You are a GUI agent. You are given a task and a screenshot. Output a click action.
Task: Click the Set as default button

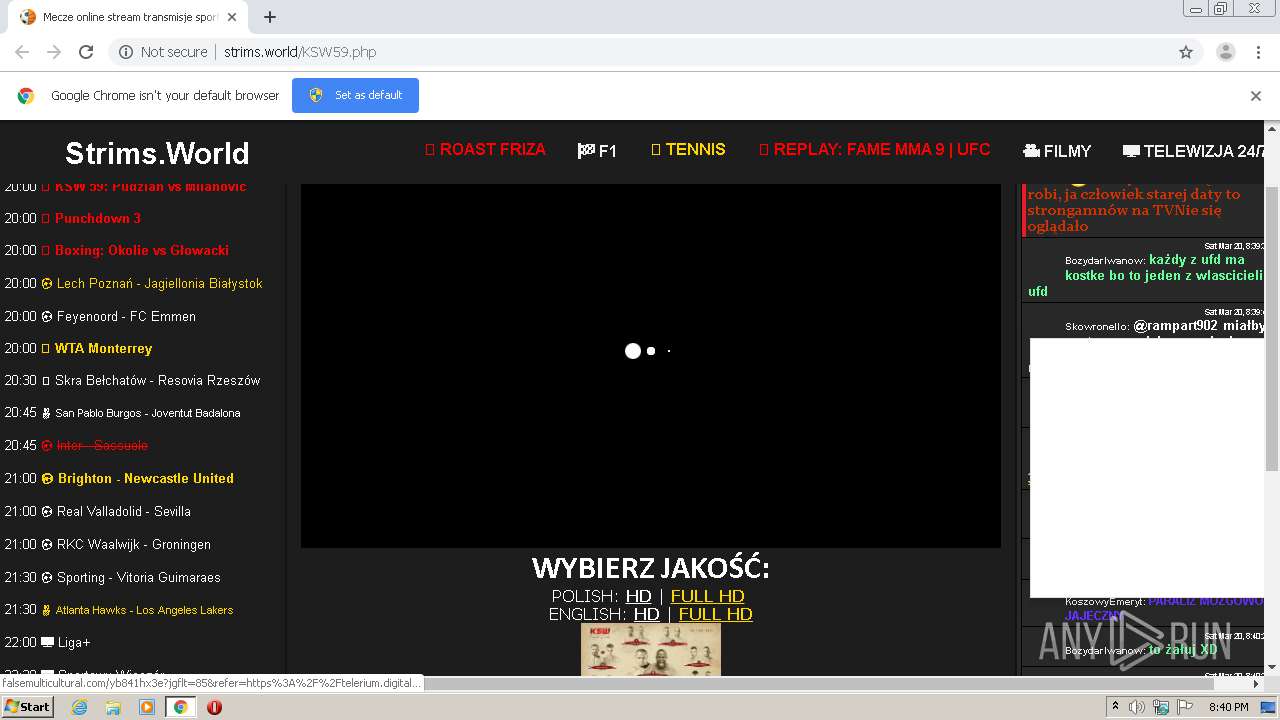(x=355, y=95)
